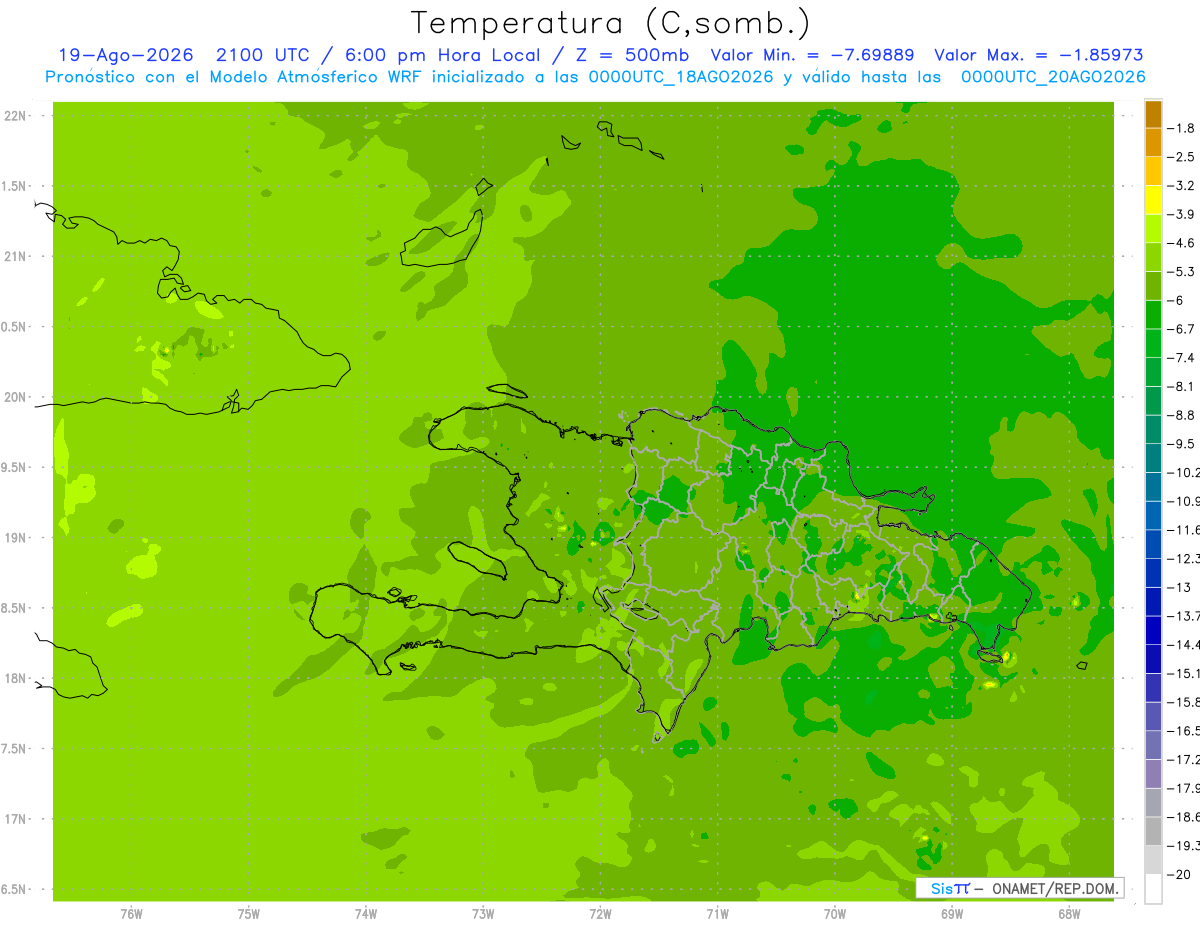
Task: Click the "69W" longitude label
Action: click(951, 914)
